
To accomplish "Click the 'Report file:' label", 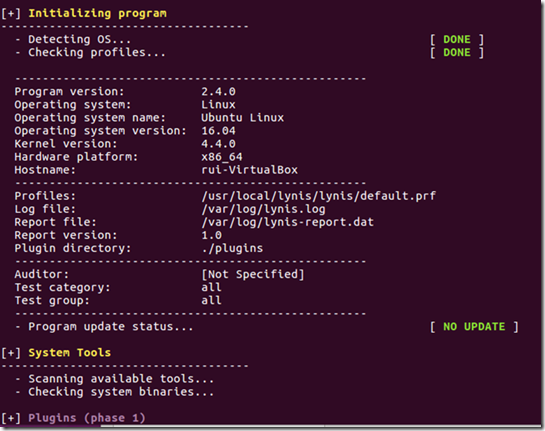I will 55,222.
